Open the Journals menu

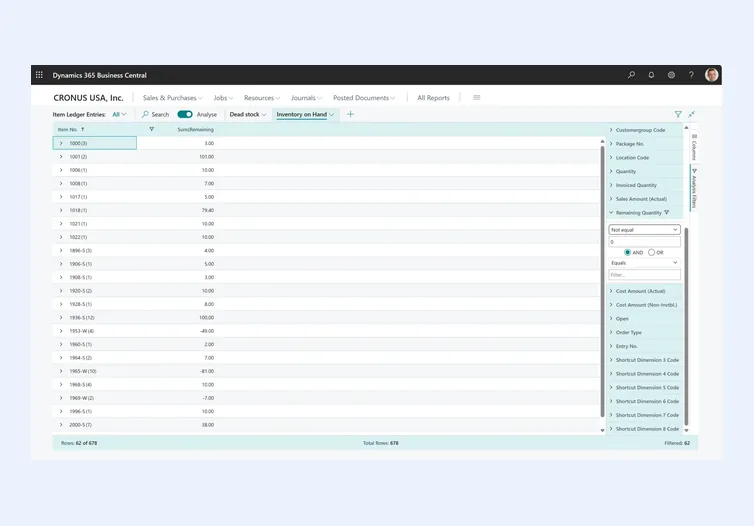(x=307, y=98)
